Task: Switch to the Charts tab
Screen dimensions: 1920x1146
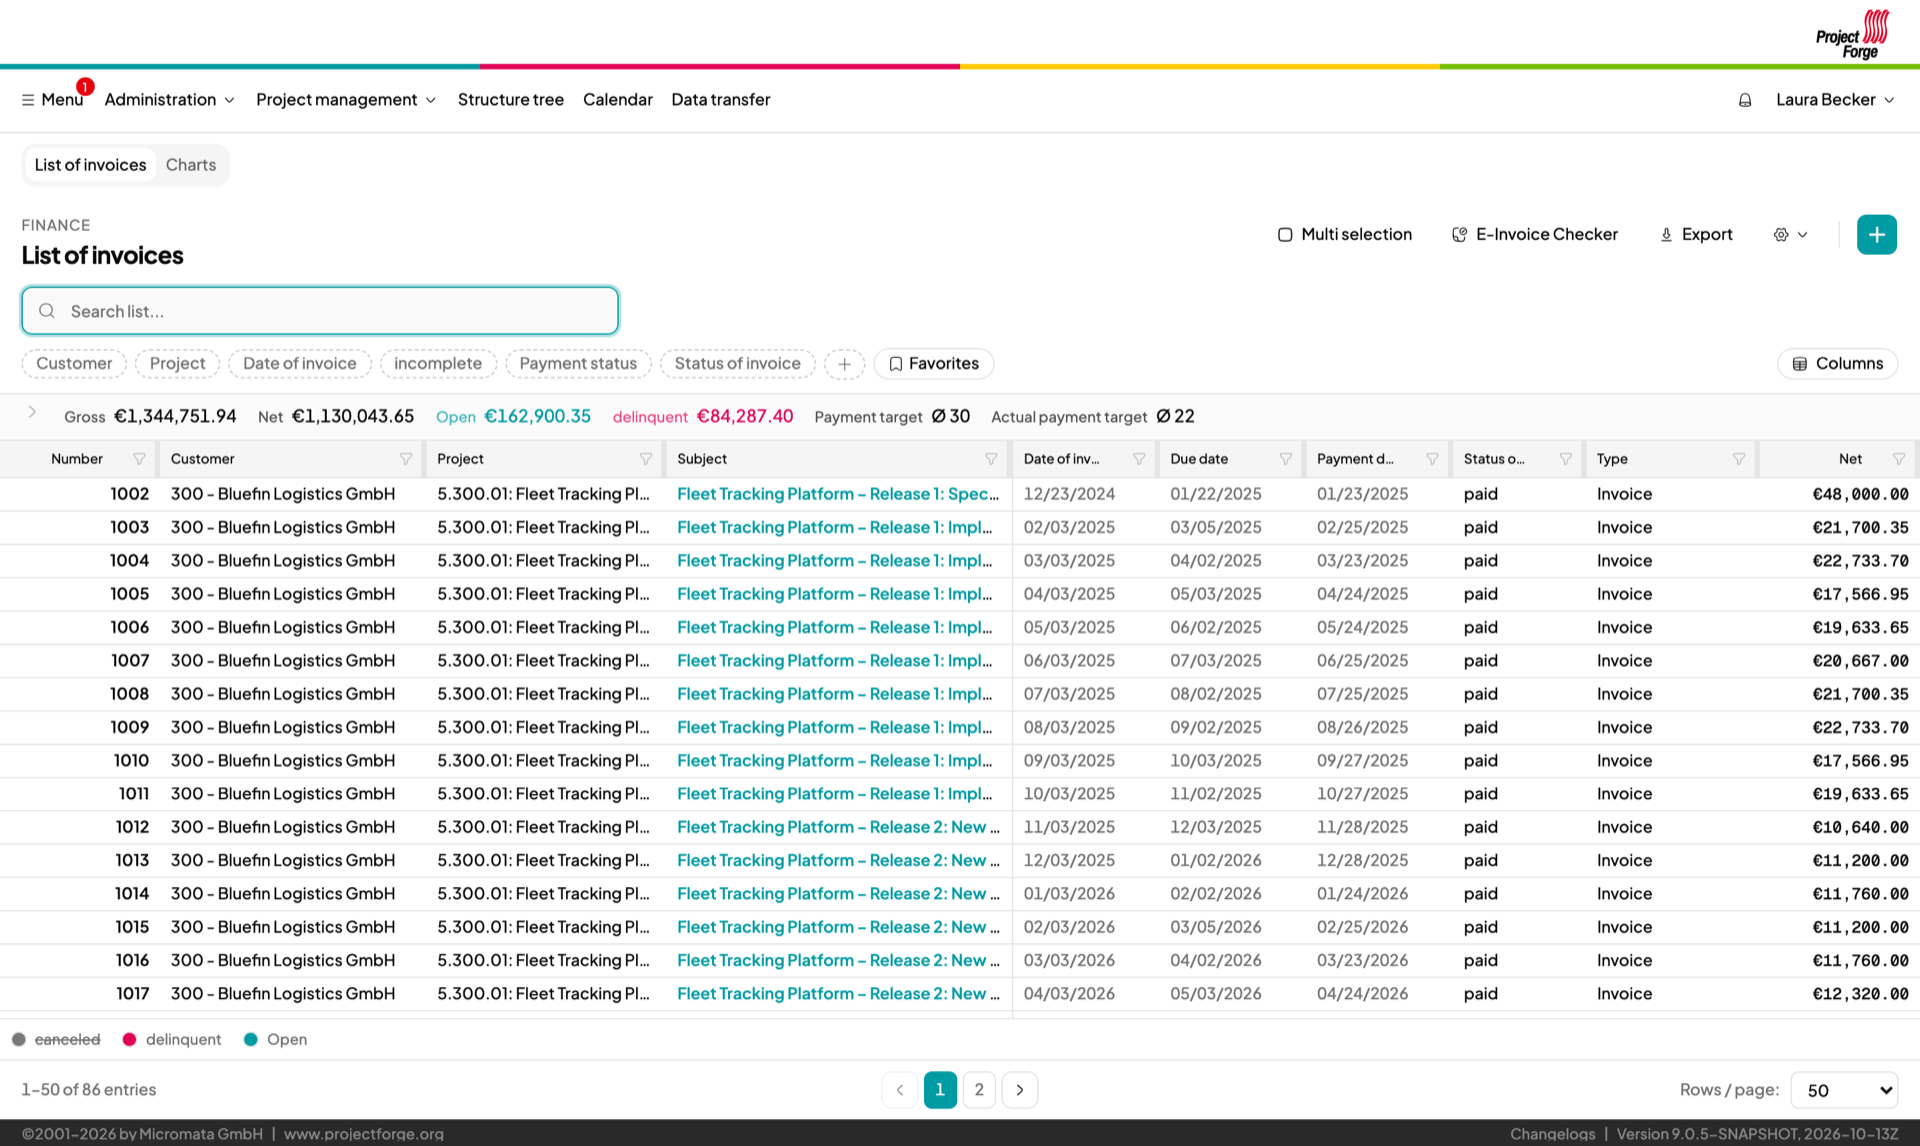Action: tap(191, 165)
